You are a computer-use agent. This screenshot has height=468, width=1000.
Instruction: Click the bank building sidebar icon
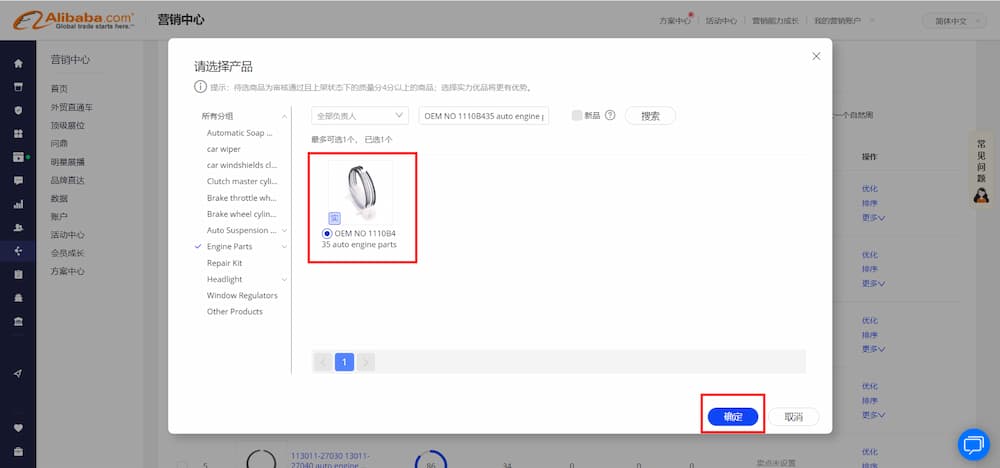tap(18, 321)
